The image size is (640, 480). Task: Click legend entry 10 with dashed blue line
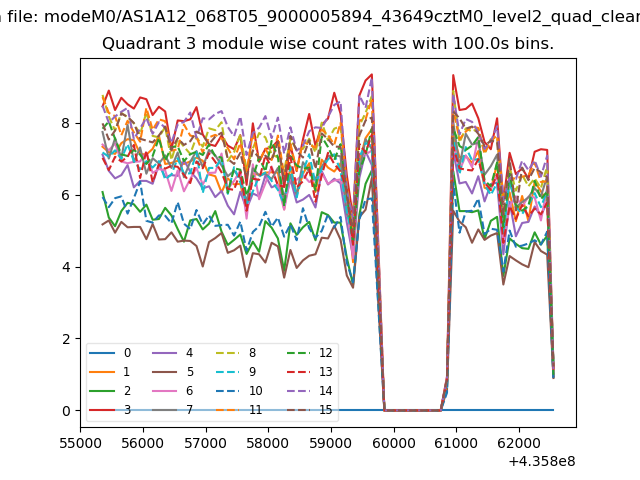pos(255,391)
